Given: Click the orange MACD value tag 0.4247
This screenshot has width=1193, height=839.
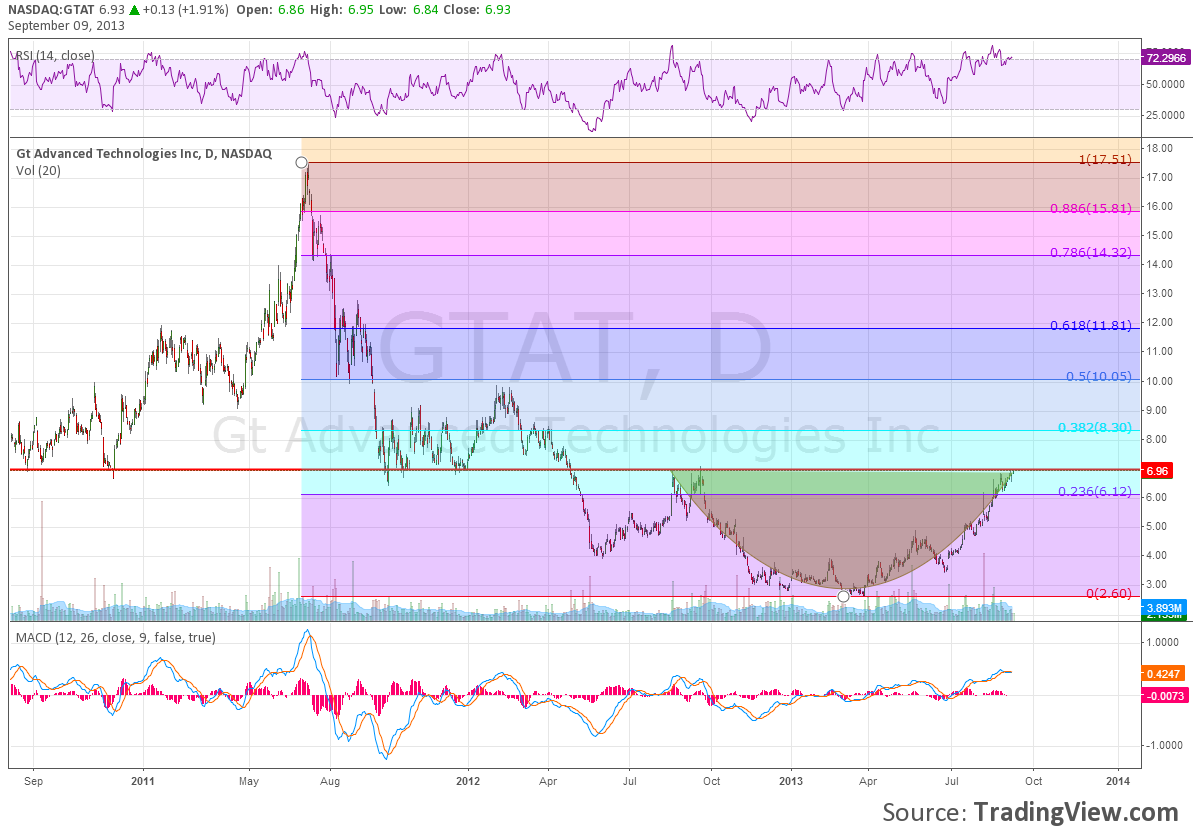Looking at the screenshot, I should point(1163,674).
